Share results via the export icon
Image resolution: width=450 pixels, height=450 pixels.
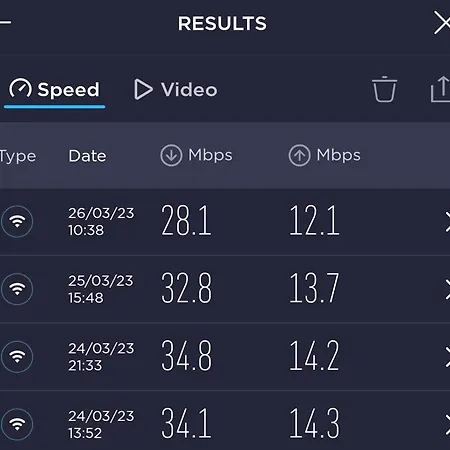coord(441,89)
